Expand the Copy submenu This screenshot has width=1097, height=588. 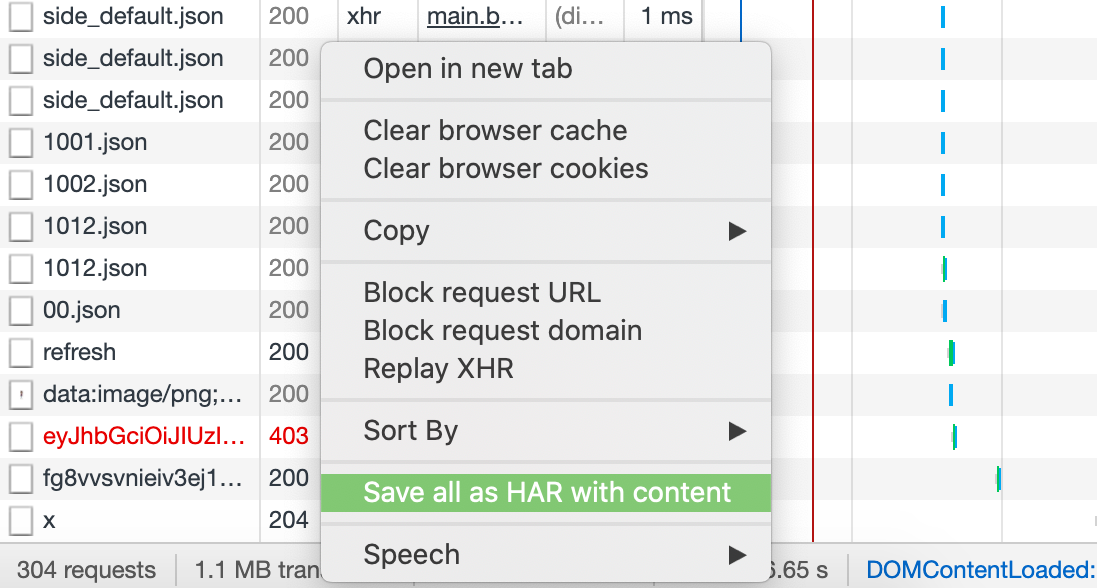546,231
